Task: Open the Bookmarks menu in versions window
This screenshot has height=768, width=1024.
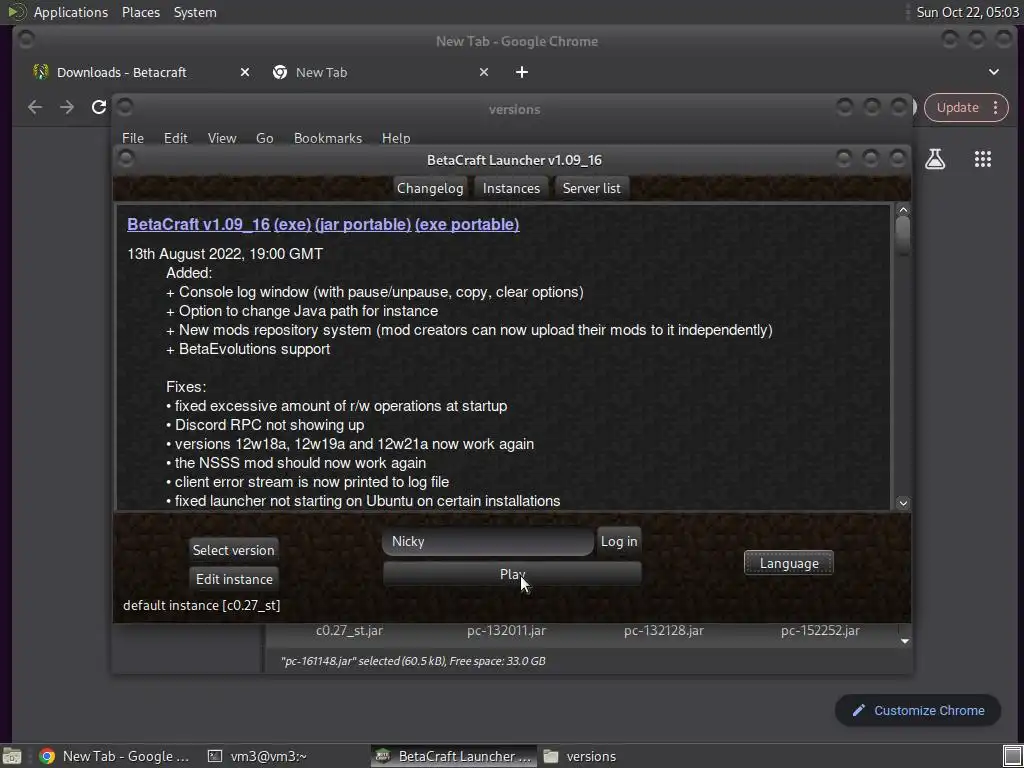Action: tap(327, 138)
